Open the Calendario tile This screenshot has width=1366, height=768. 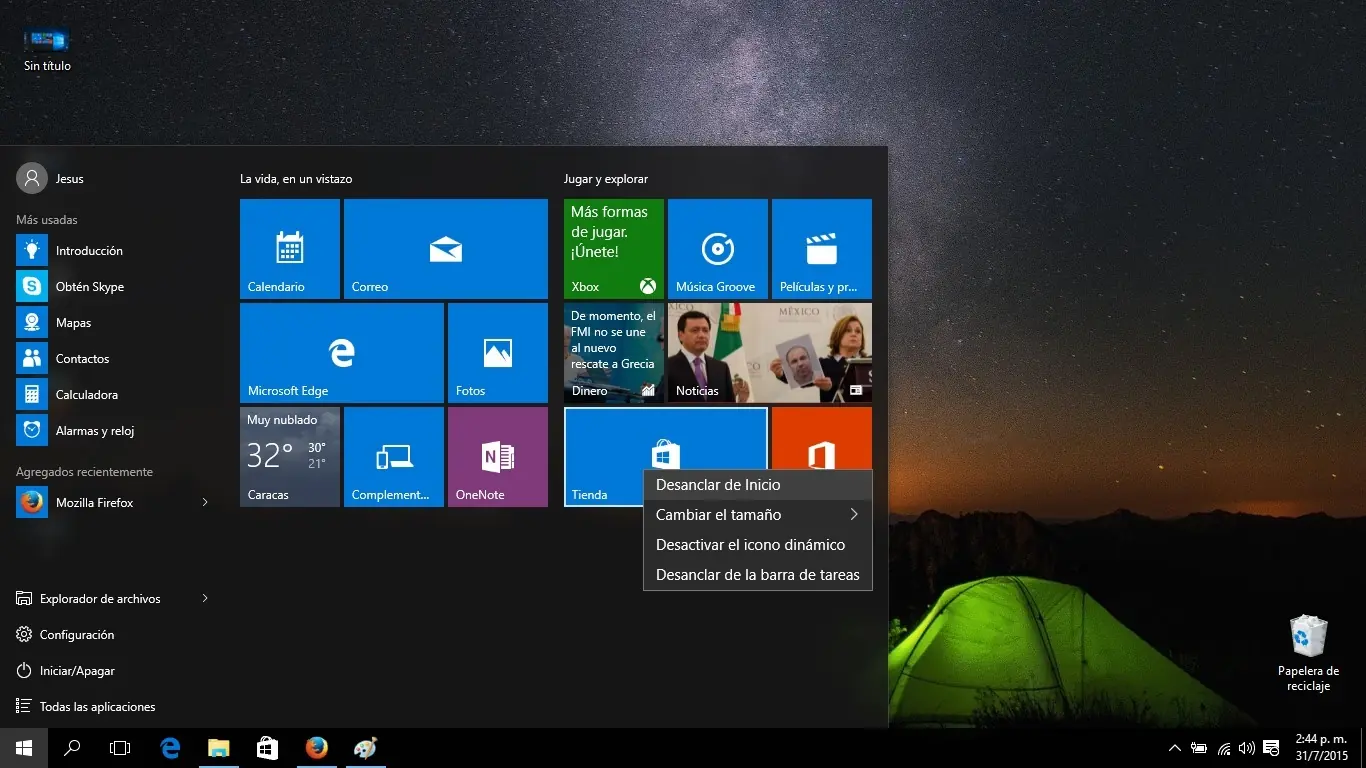288,248
